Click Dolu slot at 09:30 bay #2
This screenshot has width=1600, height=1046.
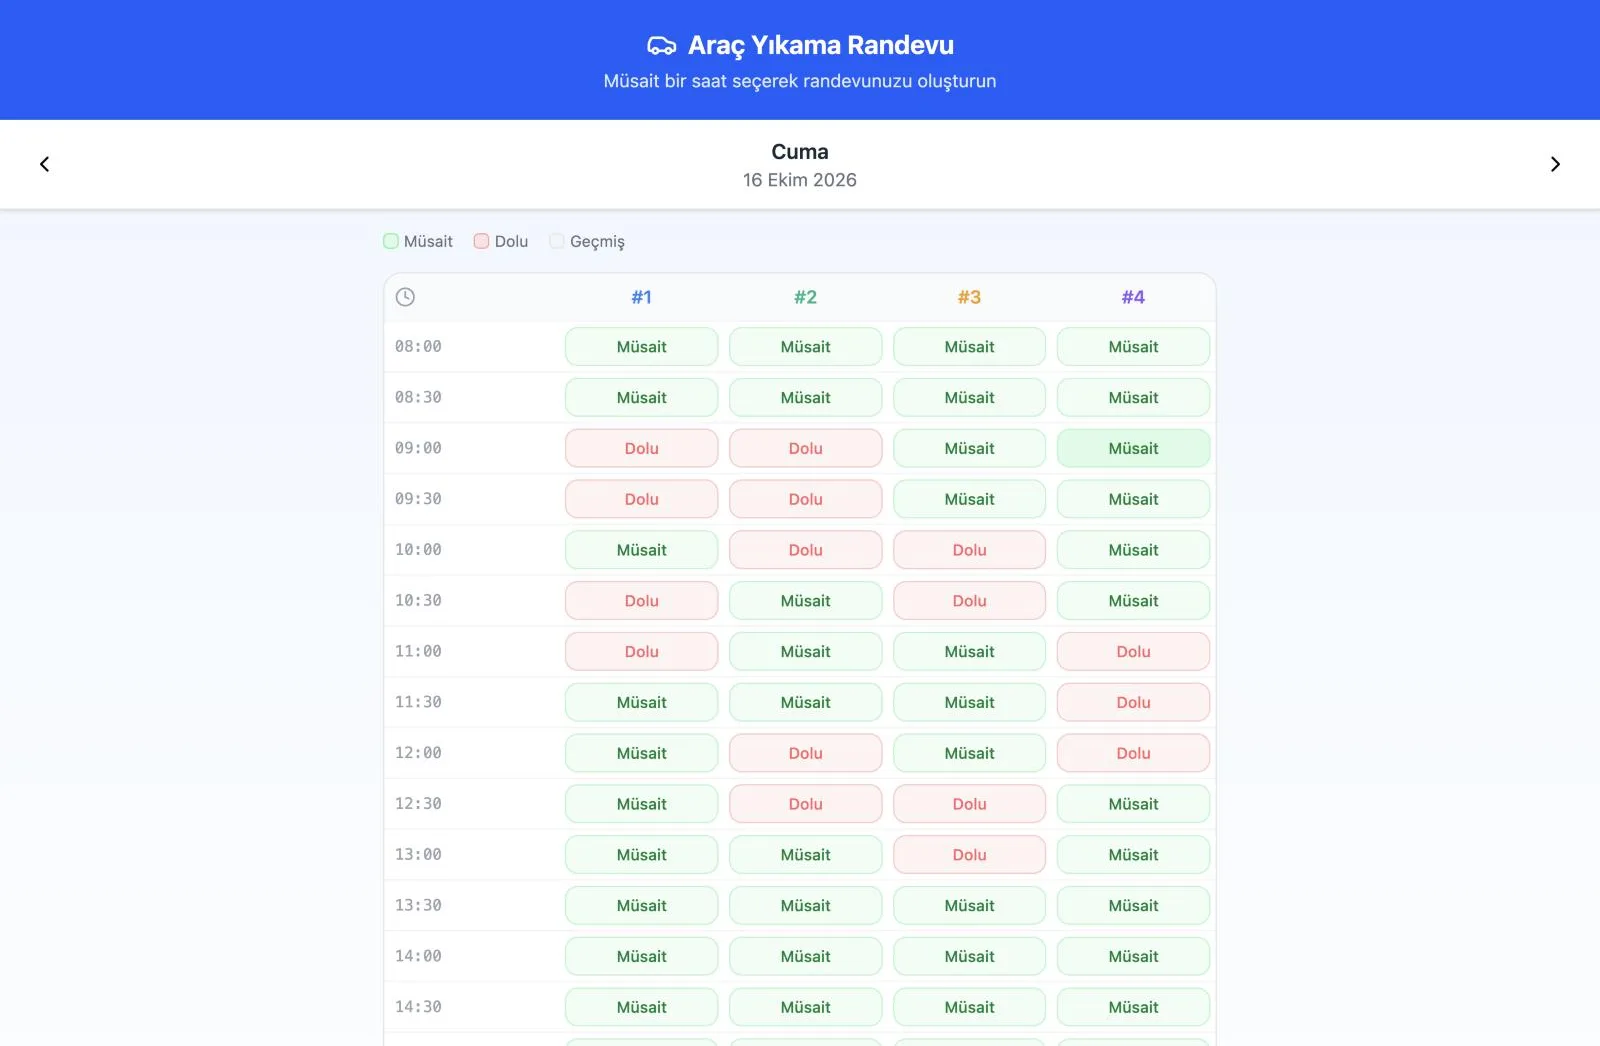click(806, 499)
